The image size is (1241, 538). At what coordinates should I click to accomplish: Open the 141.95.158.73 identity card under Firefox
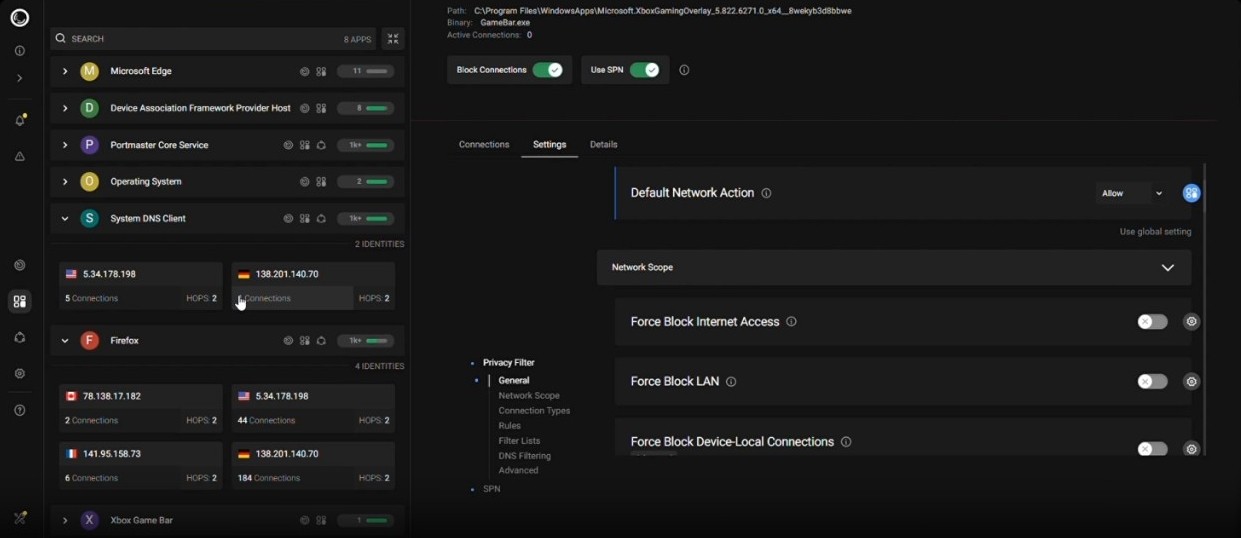coord(141,465)
